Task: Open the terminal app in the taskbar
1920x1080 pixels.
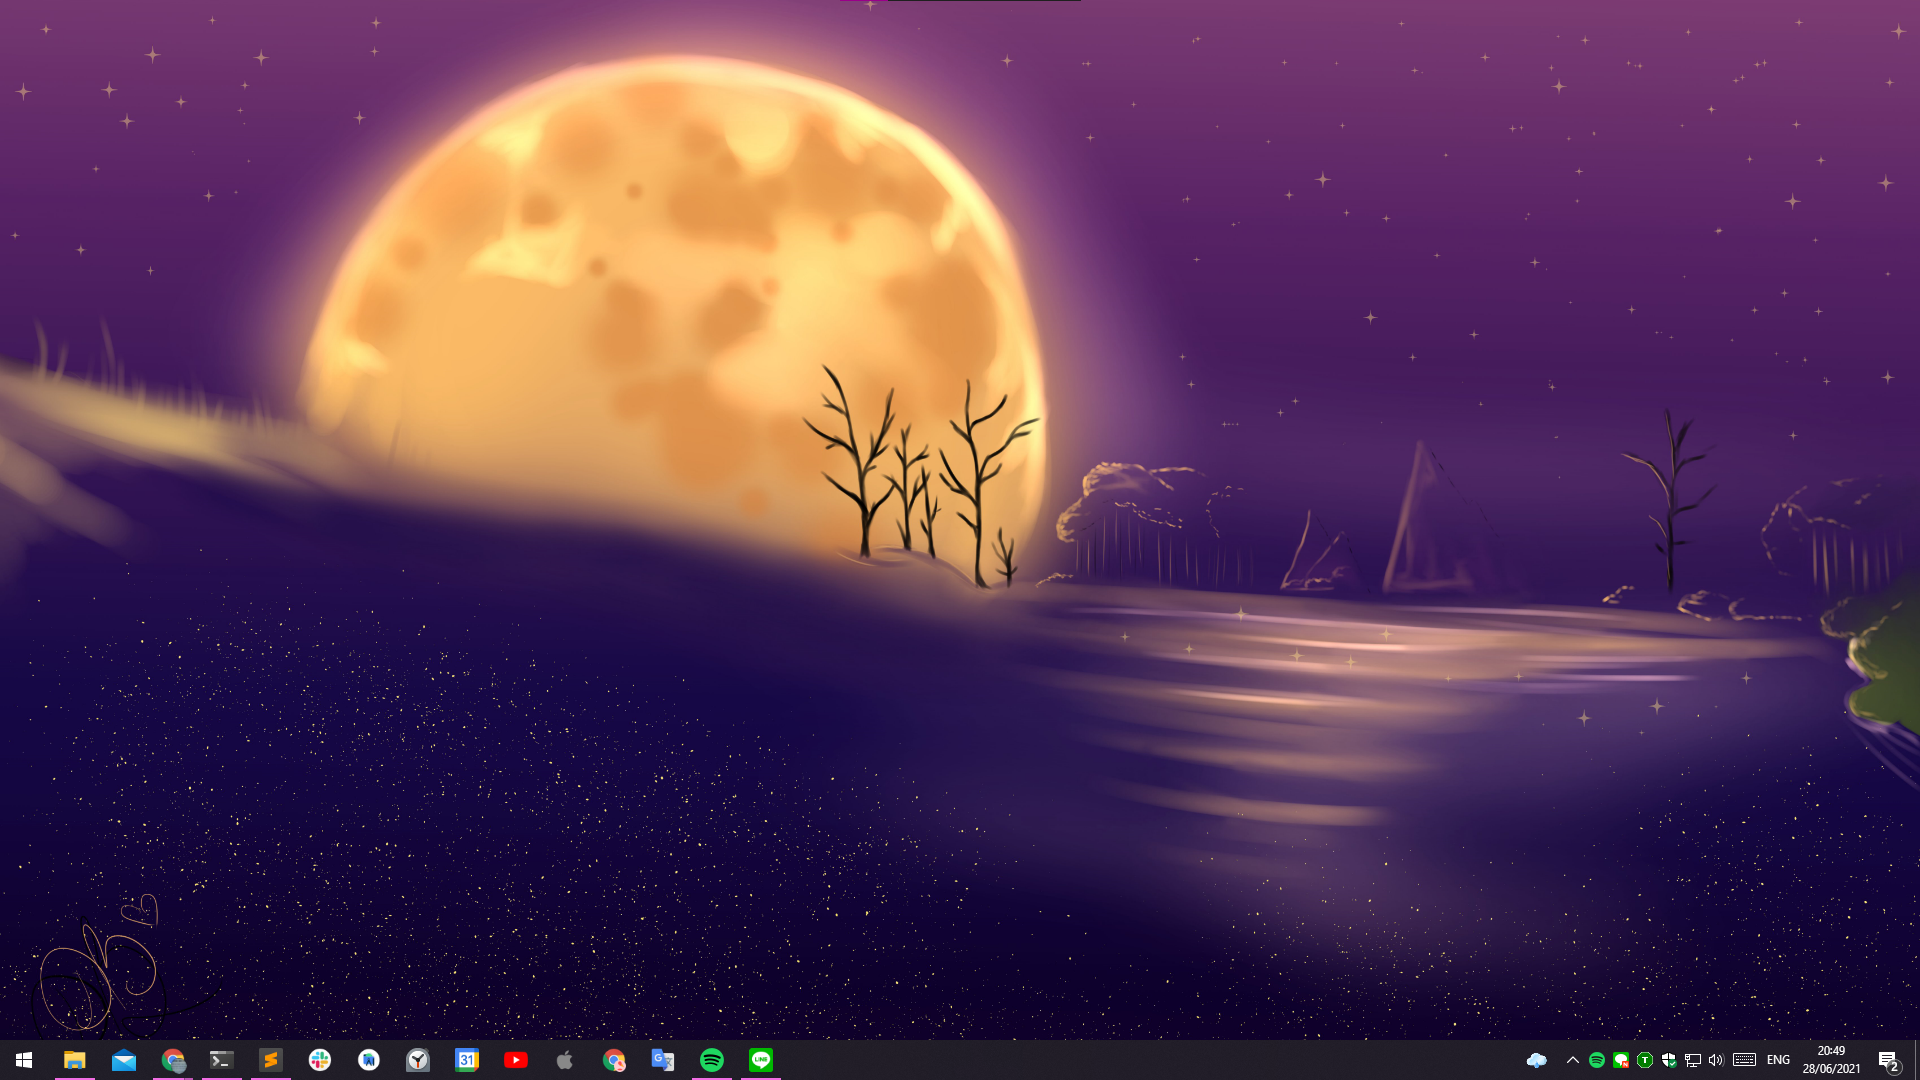Action: tap(221, 1060)
